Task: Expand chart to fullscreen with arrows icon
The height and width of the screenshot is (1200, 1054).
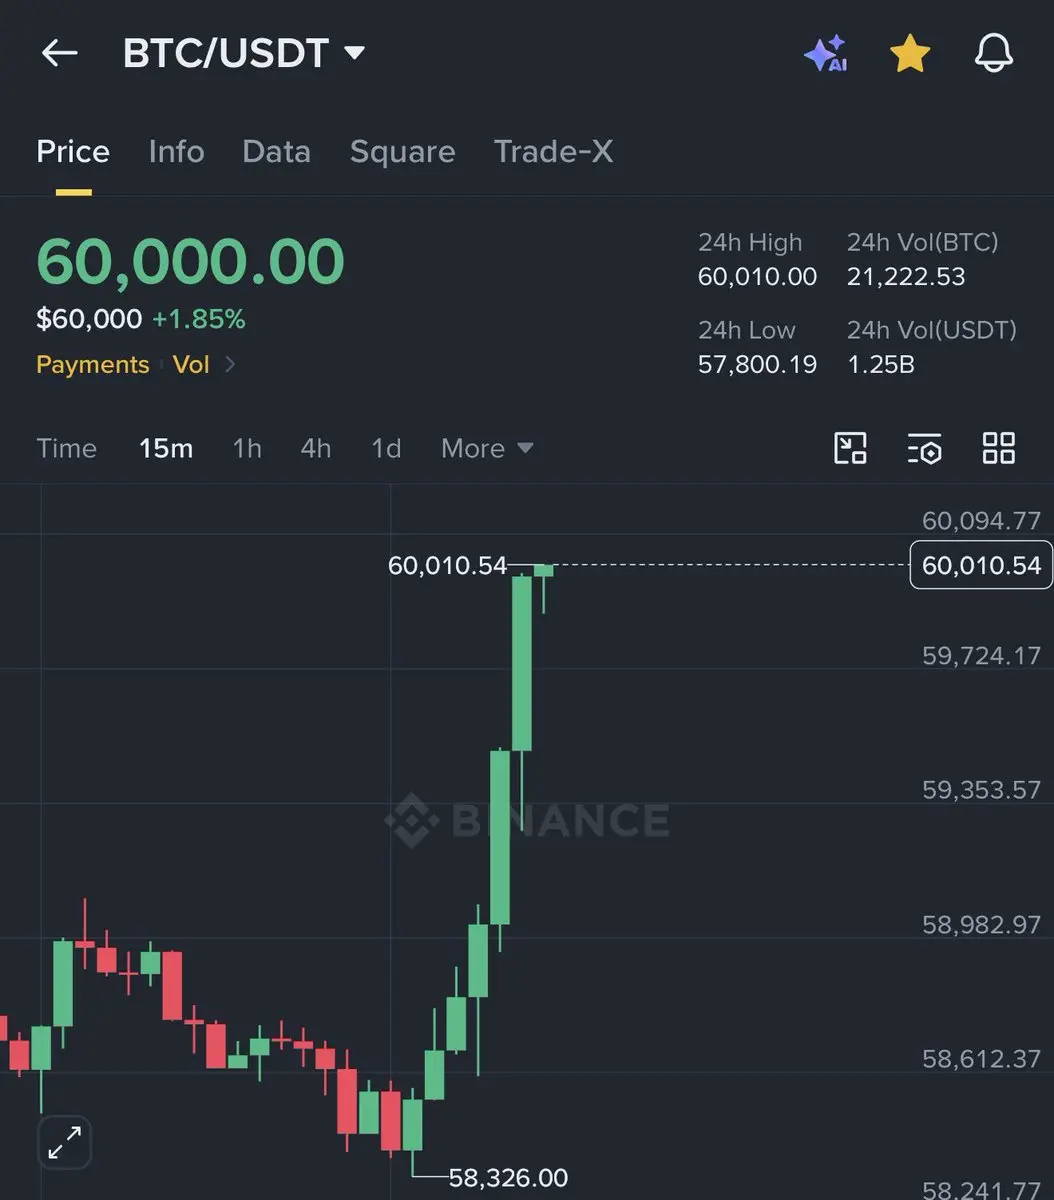Action: pyautogui.click(x=65, y=1142)
